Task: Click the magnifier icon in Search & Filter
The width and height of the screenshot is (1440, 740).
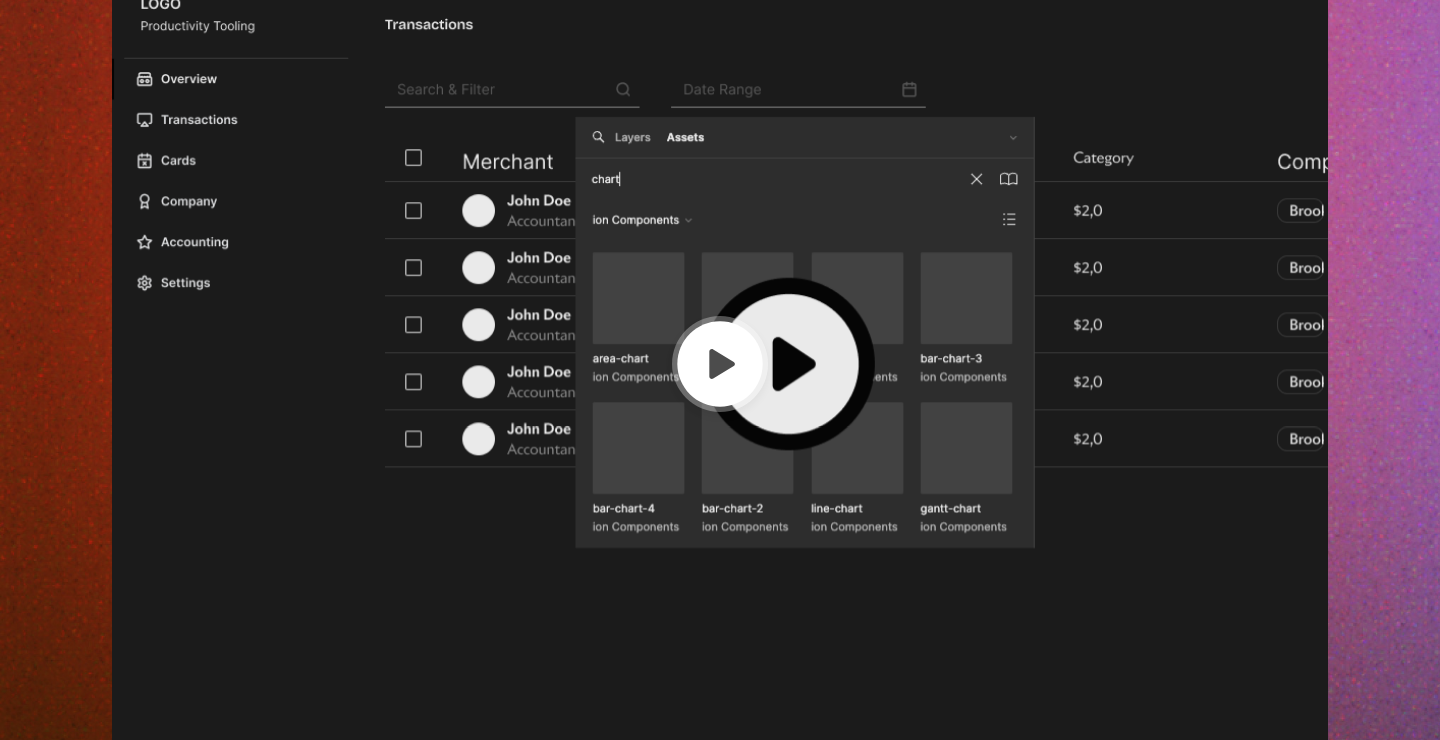Action: pos(623,89)
